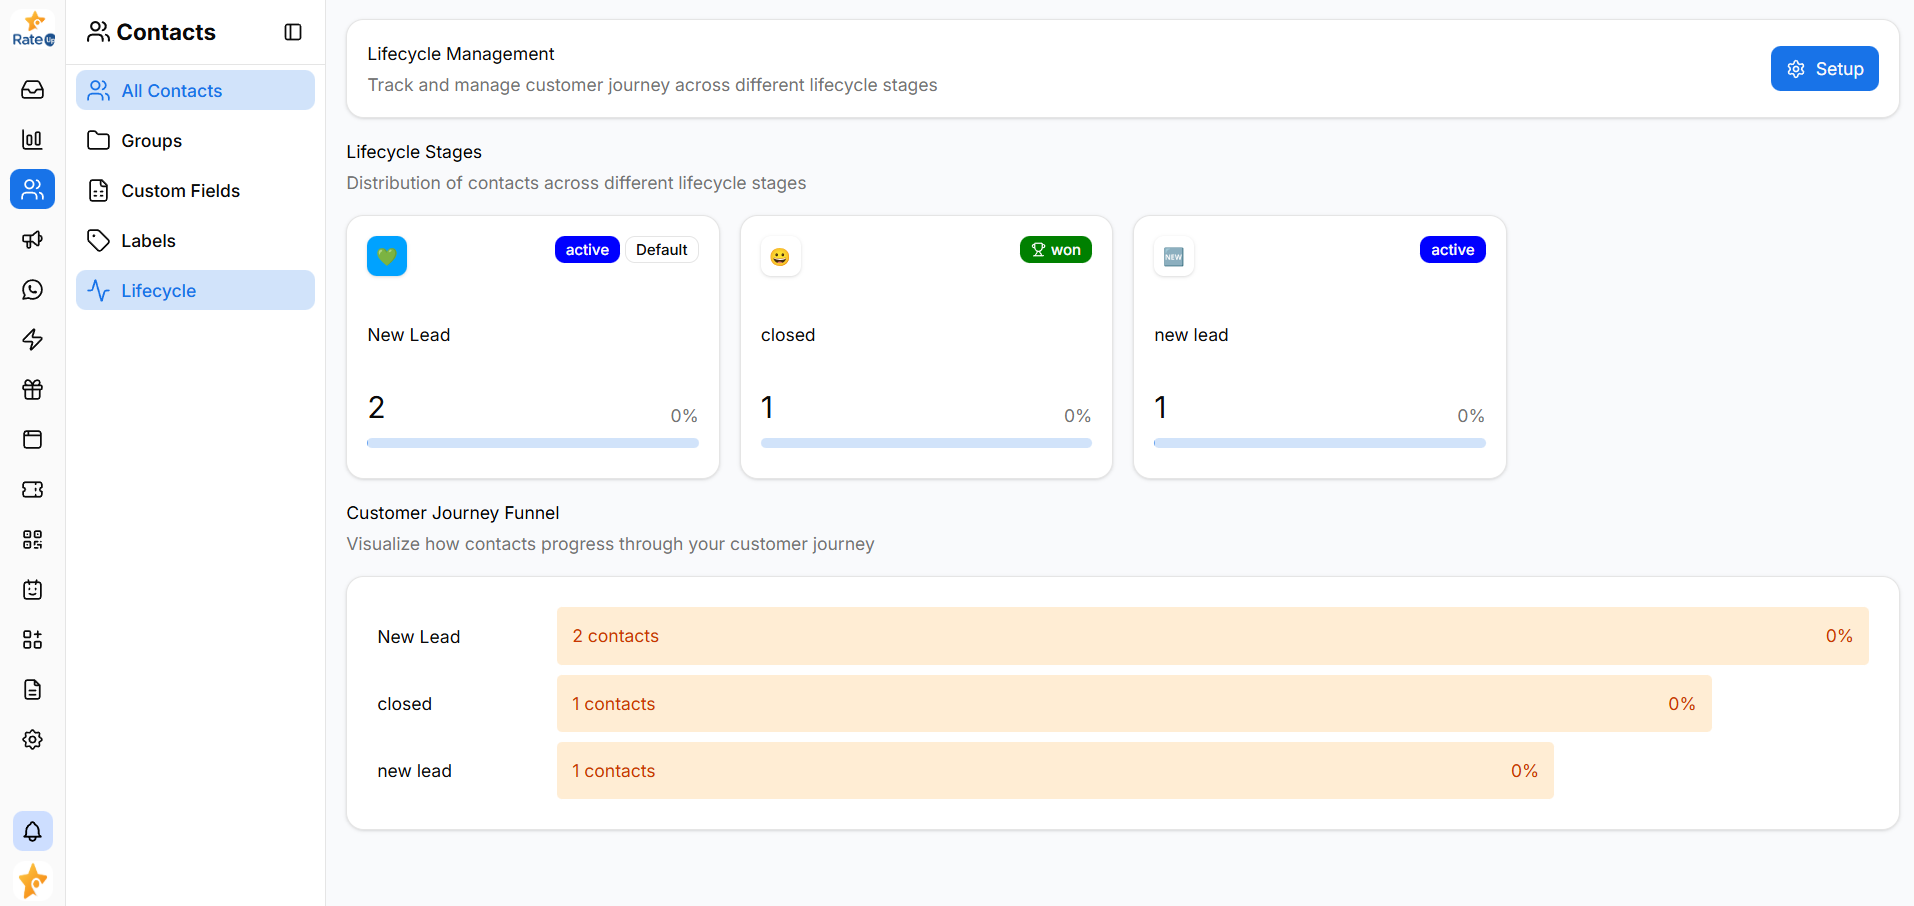Open the Campaigns megaphone icon
1914x906 pixels.
coord(33,240)
